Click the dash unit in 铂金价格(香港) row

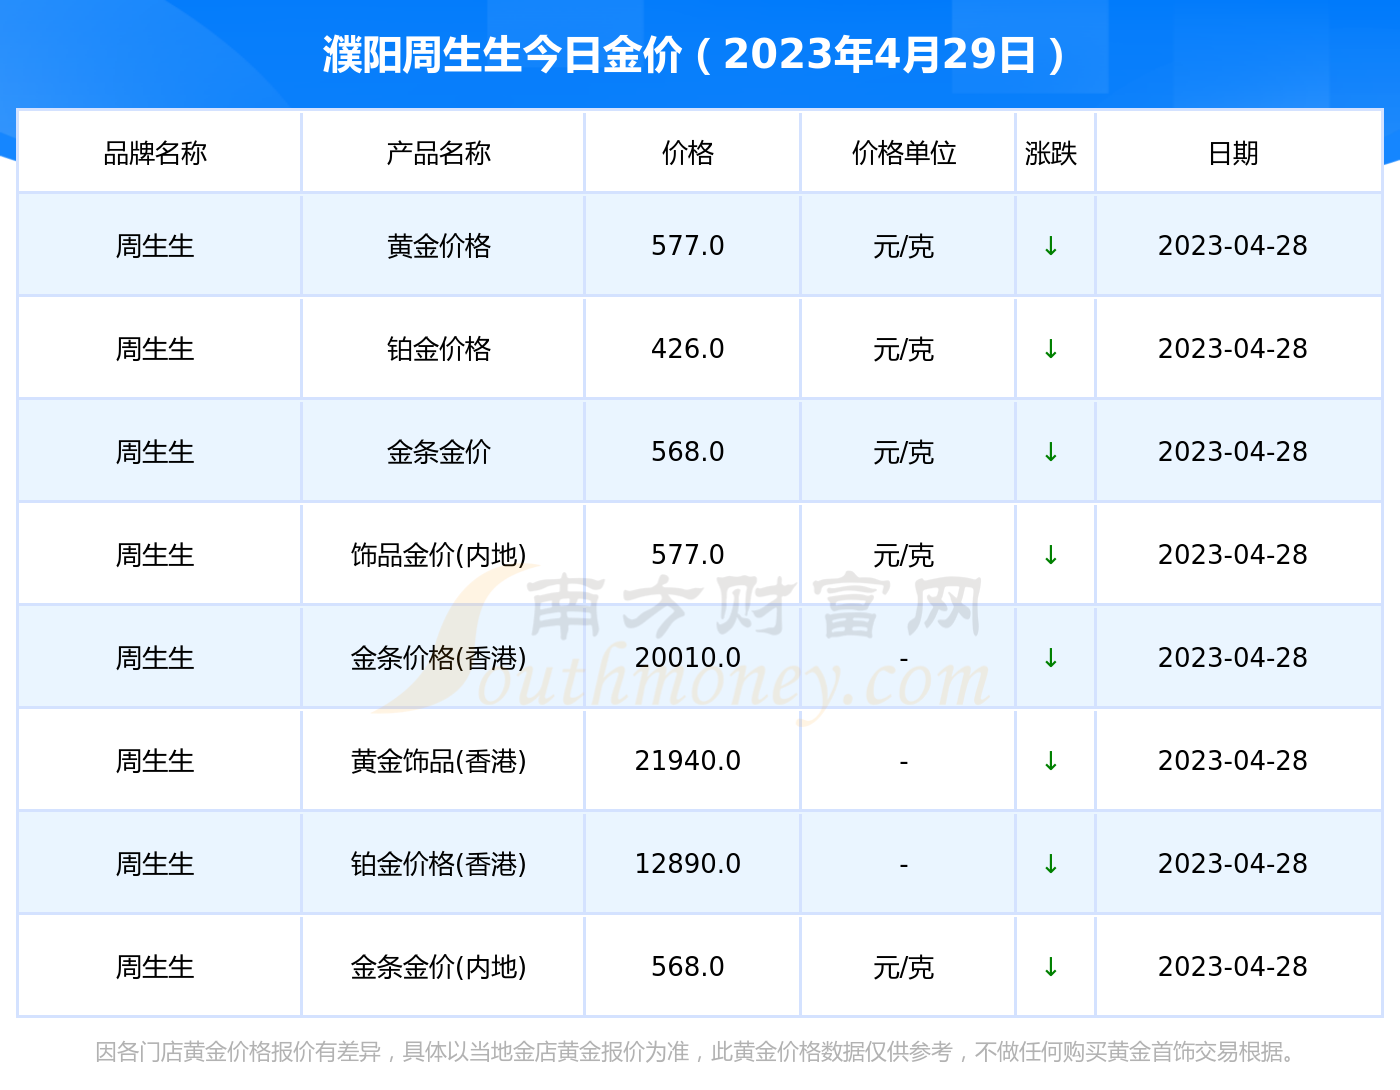[x=904, y=865]
